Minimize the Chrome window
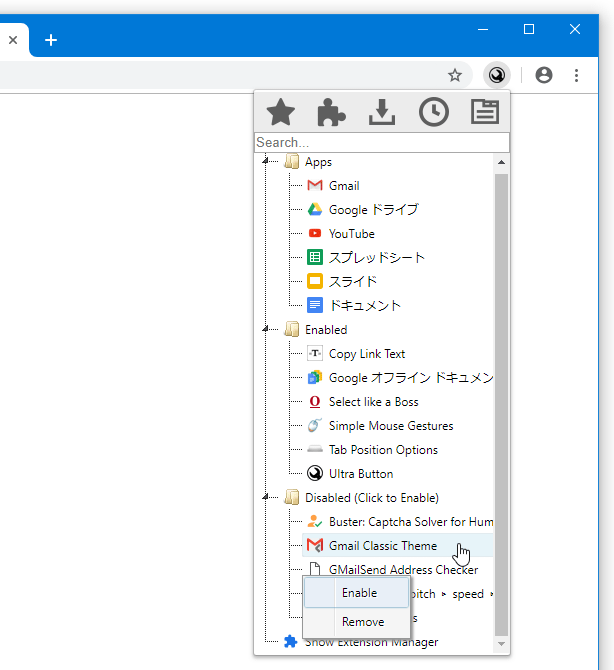The height and width of the screenshot is (670, 614). click(x=483, y=29)
